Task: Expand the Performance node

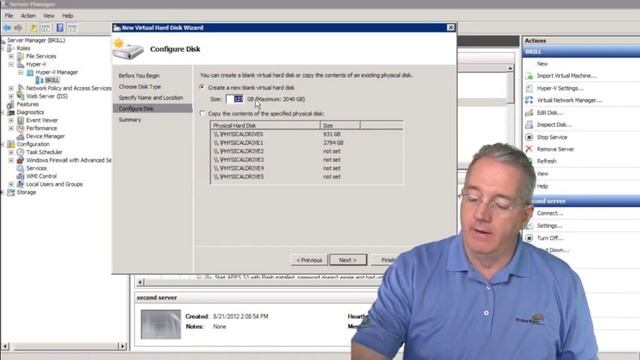Action: coord(11,128)
